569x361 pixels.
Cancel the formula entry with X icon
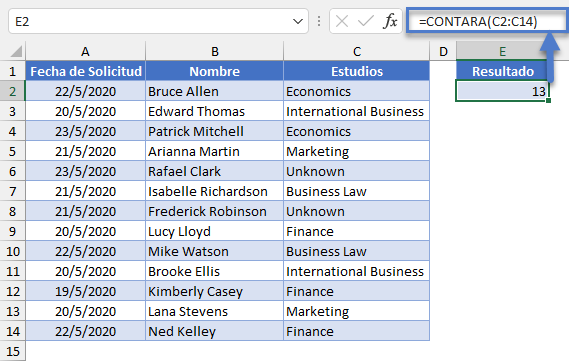pos(342,21)
